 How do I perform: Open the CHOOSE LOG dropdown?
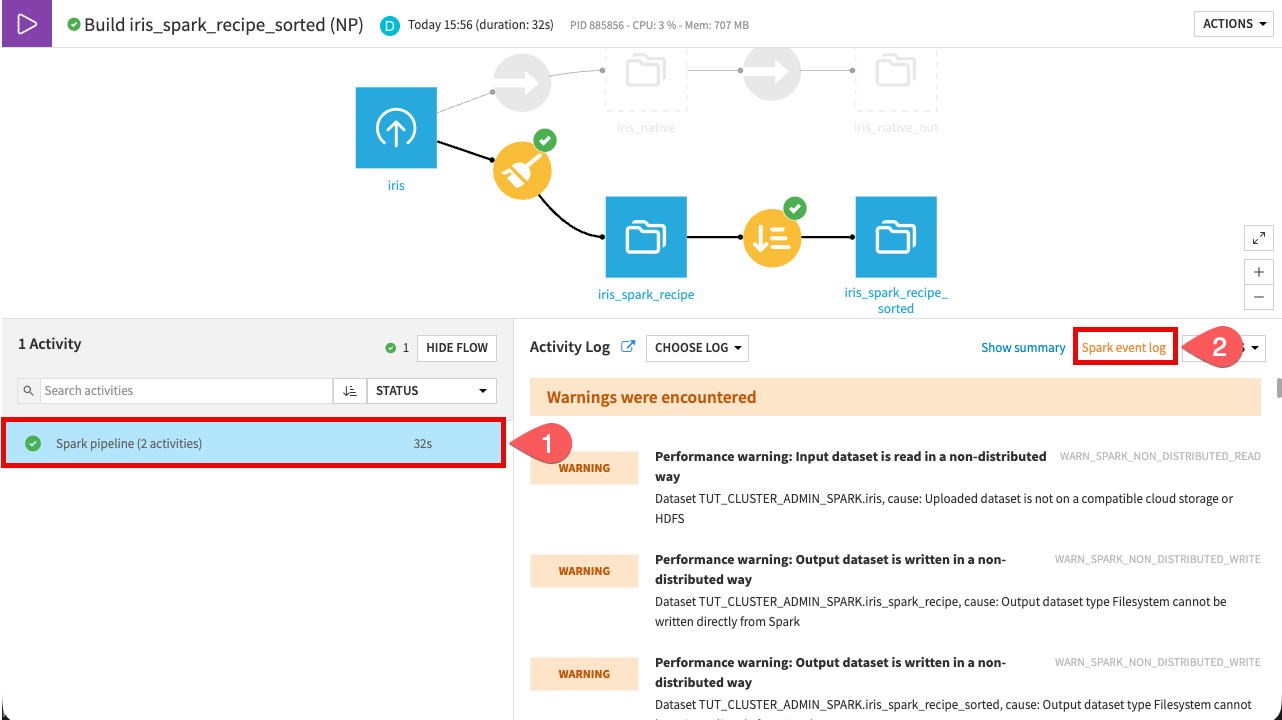pos(697,348)
